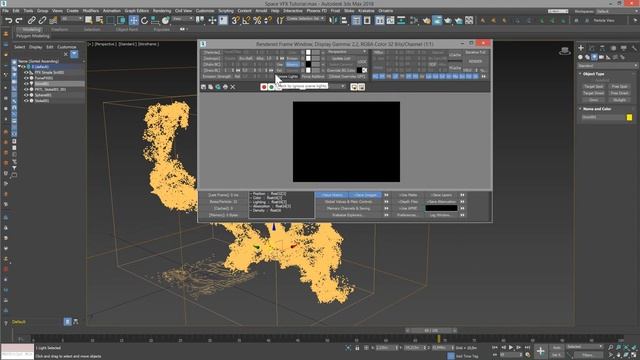
Task: Click the Undo arrow in main toolbar
Action: (x=8, y=20)
